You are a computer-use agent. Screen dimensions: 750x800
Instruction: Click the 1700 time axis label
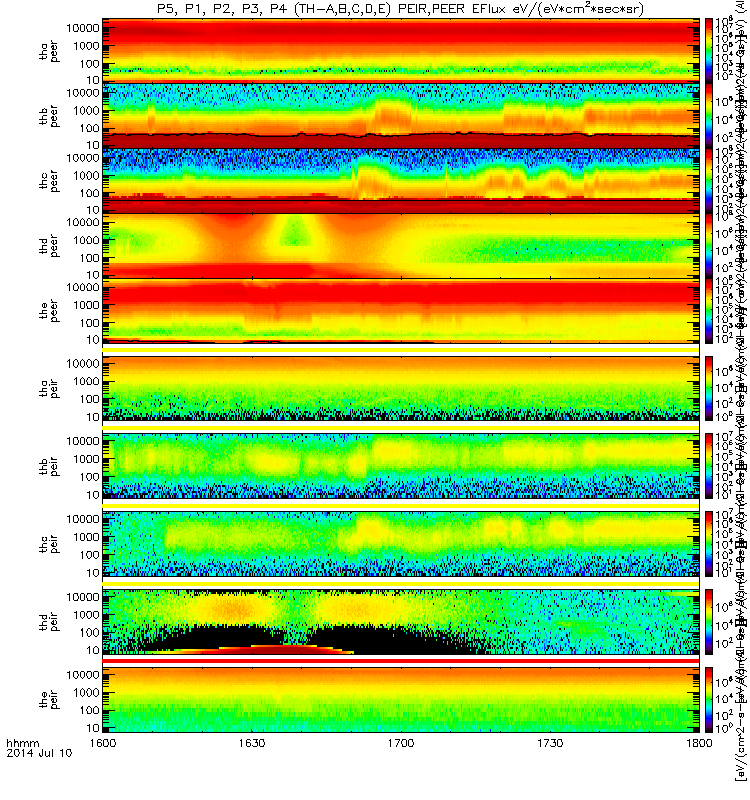401,742
